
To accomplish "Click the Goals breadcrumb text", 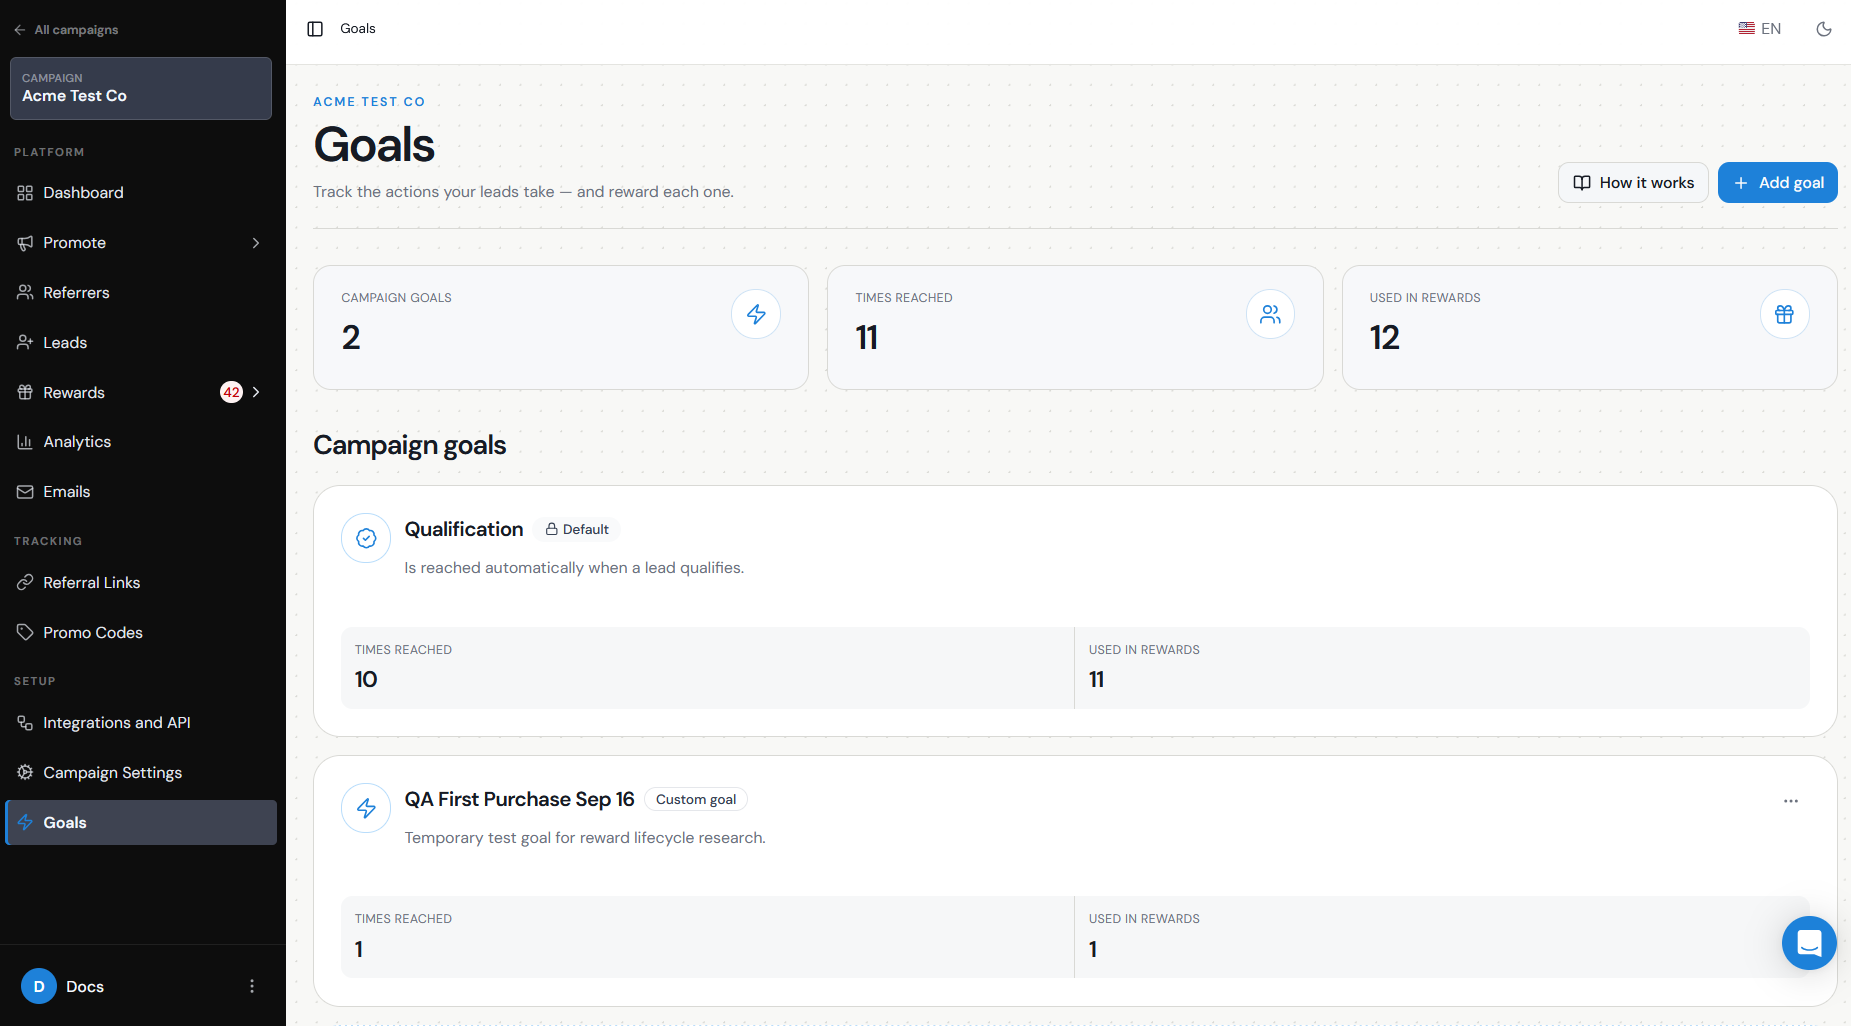I will point(358,29).
